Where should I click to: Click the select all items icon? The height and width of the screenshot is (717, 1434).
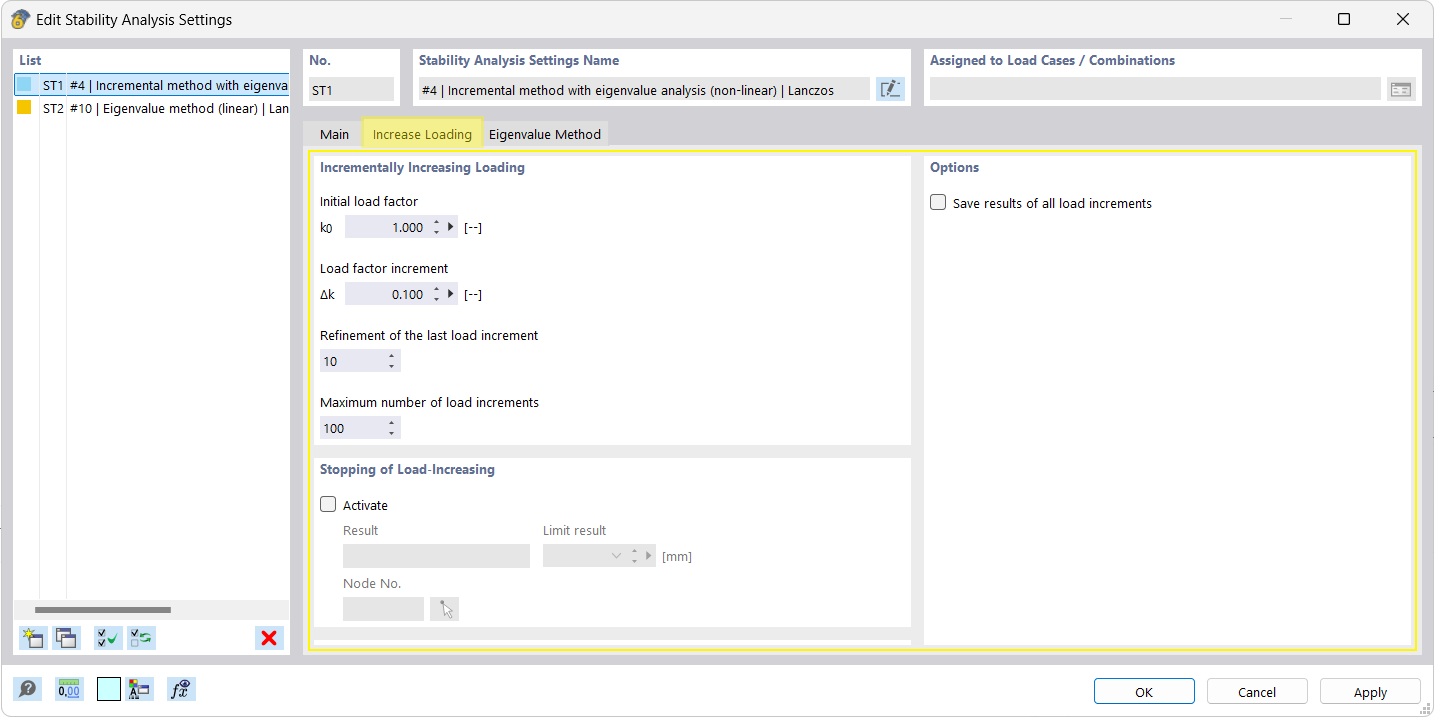(107, 638)
